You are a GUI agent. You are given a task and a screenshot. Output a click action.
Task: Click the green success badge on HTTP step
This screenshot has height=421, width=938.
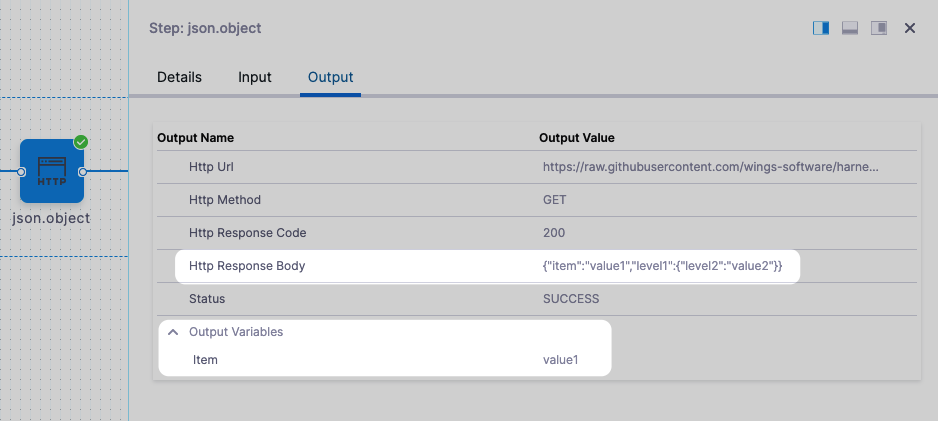pyautogui.click(x=81, y=142)
